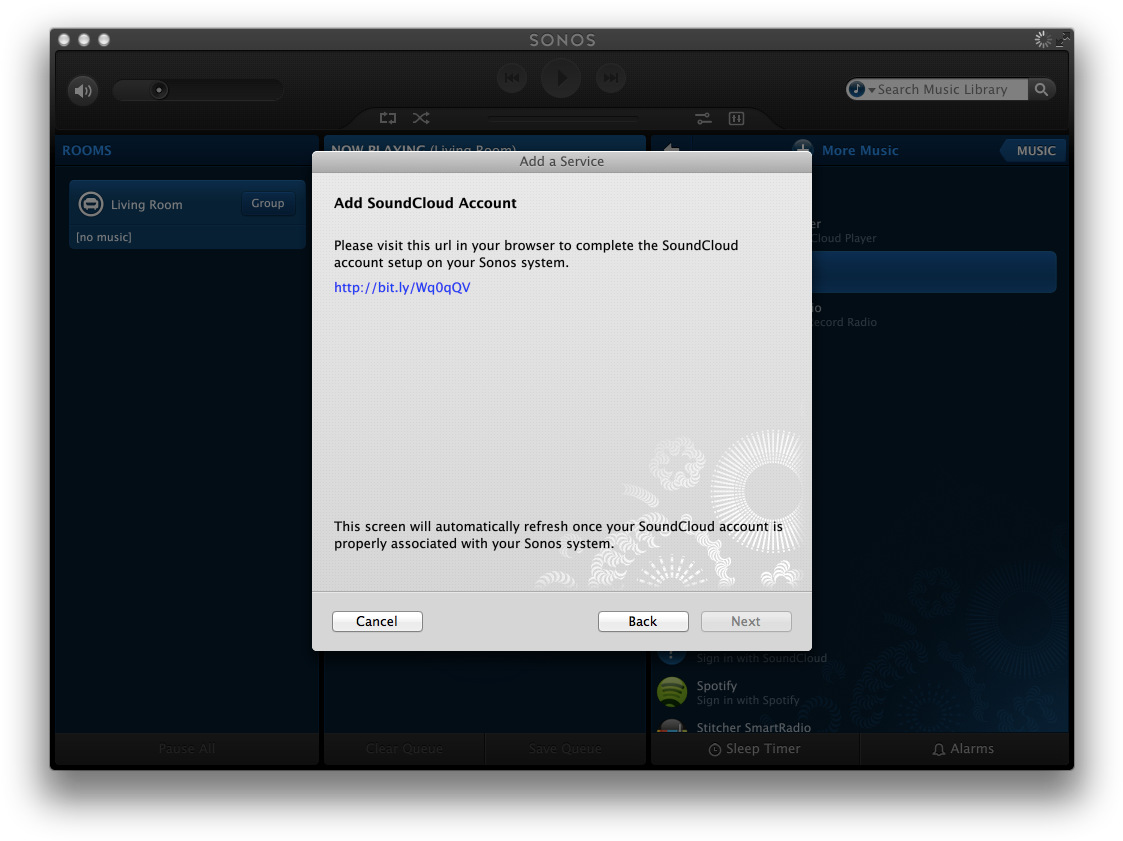Click the Group button for Living Room
This screenshot has width=1123, height=841.
pos(268,203)
